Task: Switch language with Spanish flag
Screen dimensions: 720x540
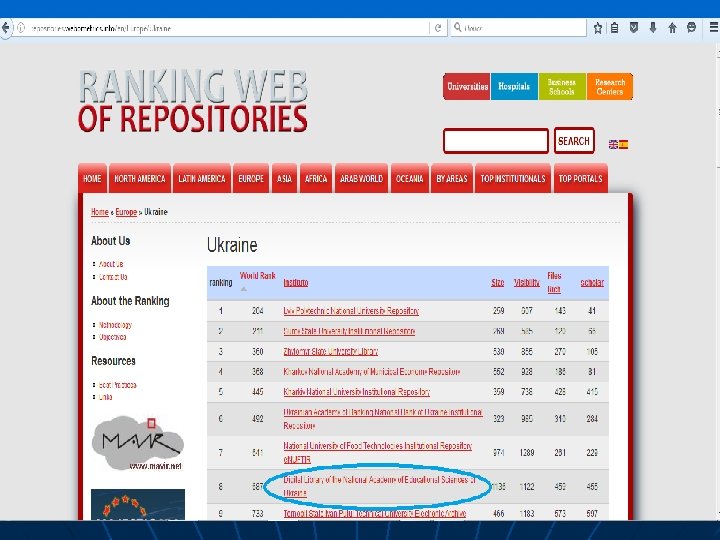Action: (623, 144)
